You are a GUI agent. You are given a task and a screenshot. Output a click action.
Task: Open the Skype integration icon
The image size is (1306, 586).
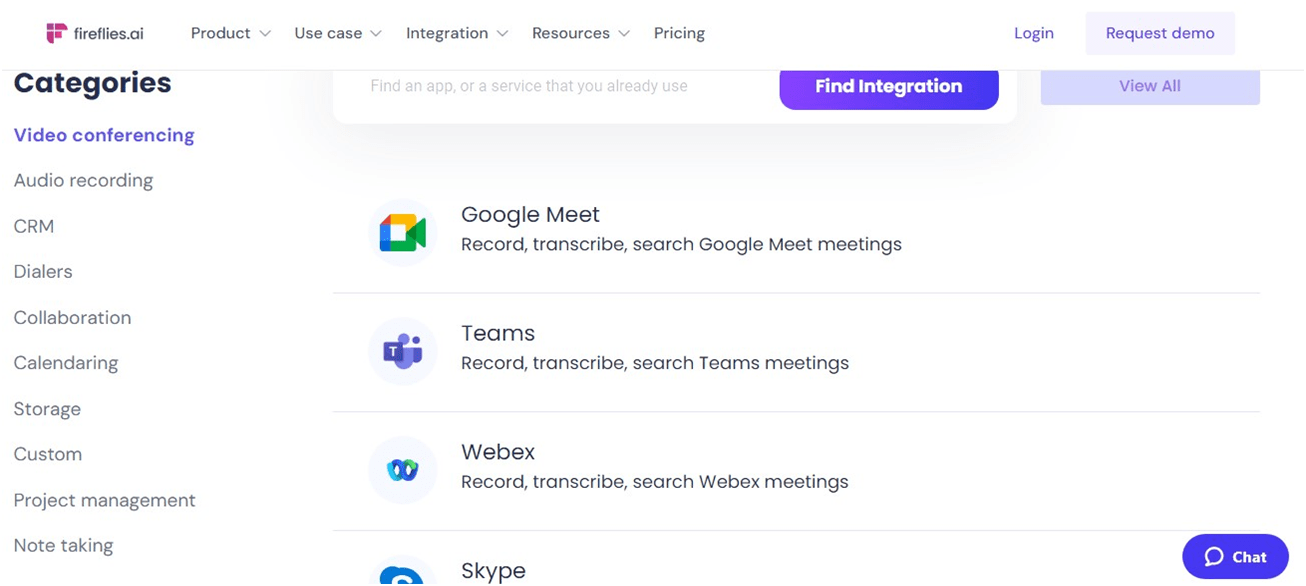(402, 572)
